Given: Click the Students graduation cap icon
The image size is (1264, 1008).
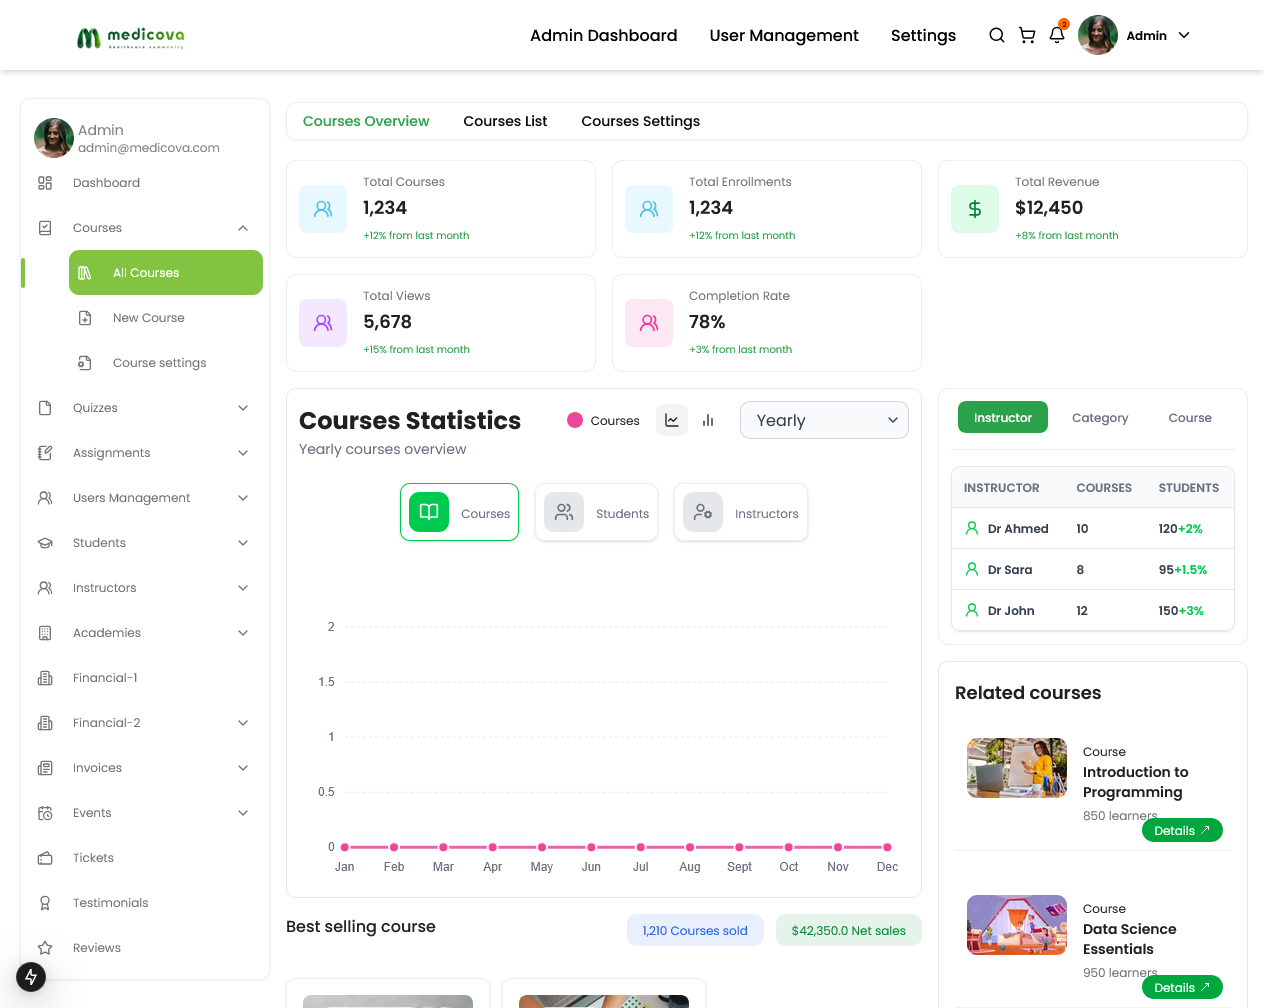Looking at the screenshot, I should coord(45,543).
